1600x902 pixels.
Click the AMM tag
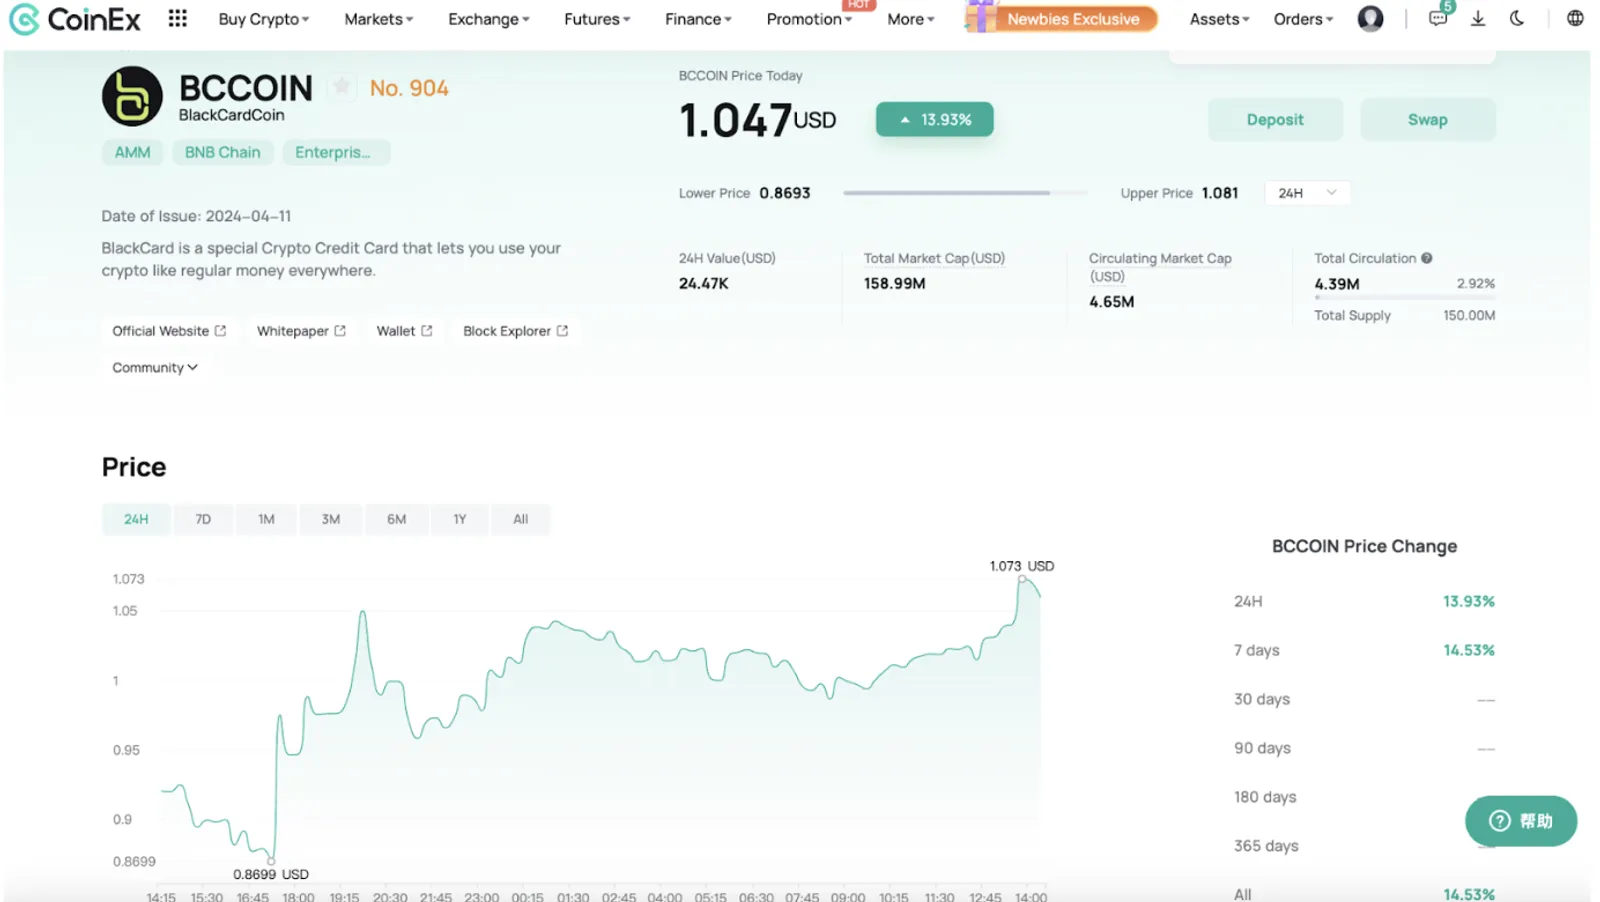(x=132, y=152)
